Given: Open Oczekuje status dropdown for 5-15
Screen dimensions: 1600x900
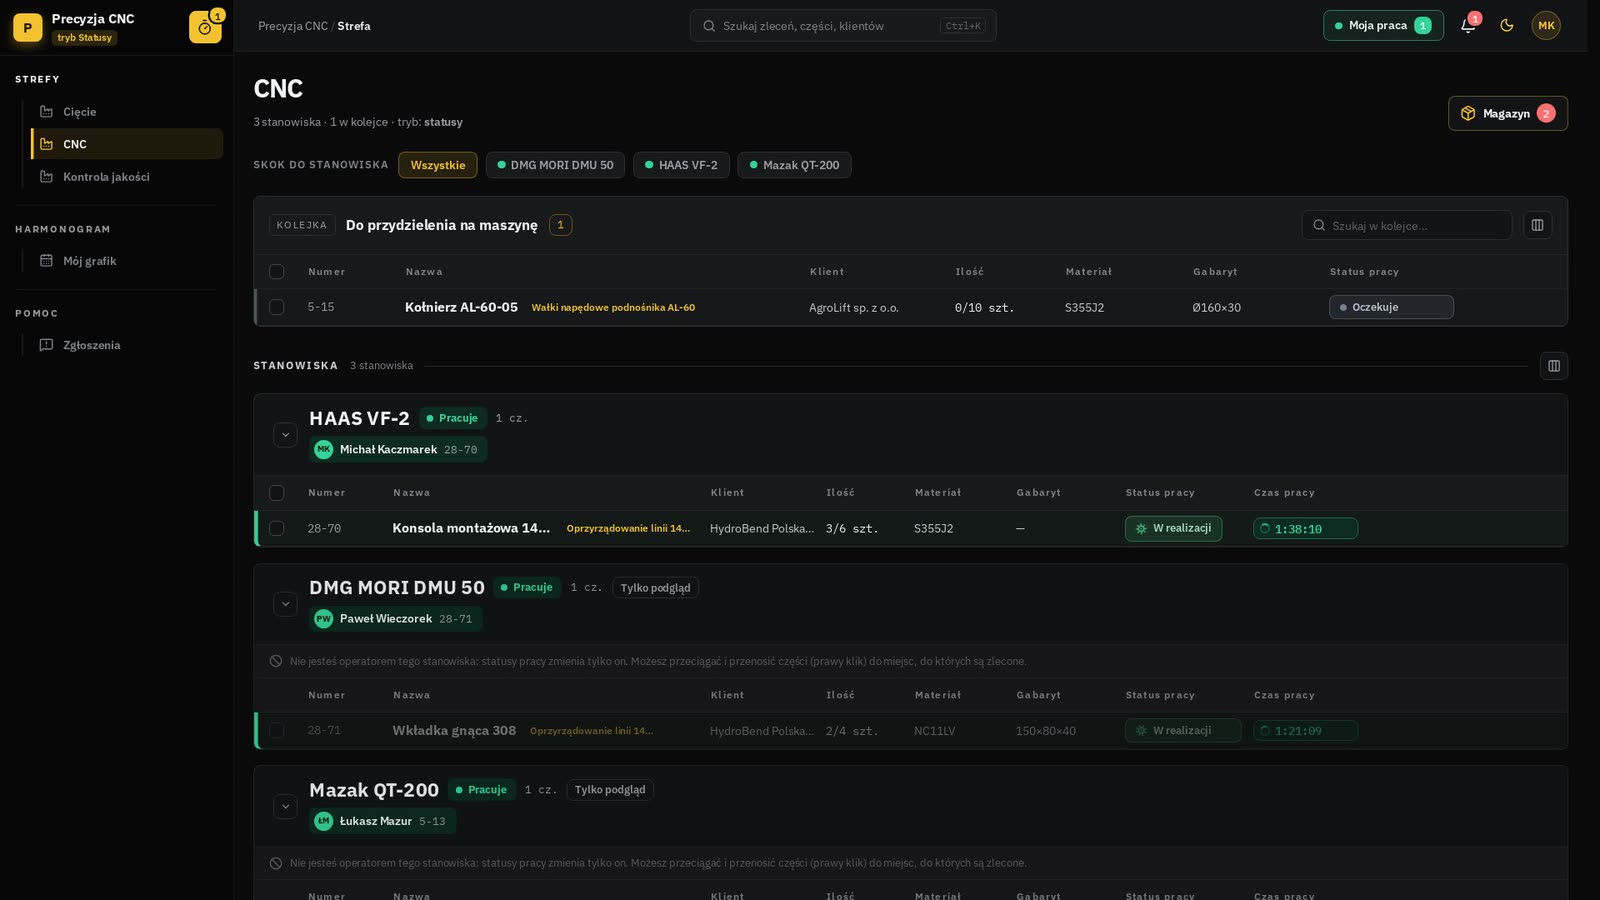Looking at the screenshot, I should point(1391,308).
